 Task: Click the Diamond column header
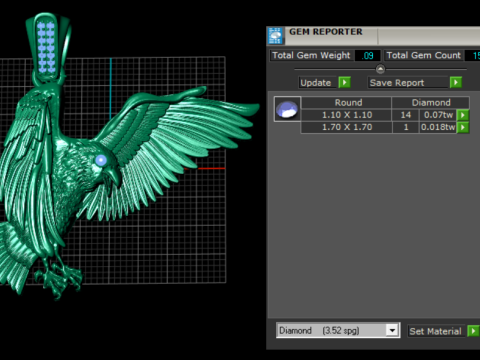(x=431, y=103)
